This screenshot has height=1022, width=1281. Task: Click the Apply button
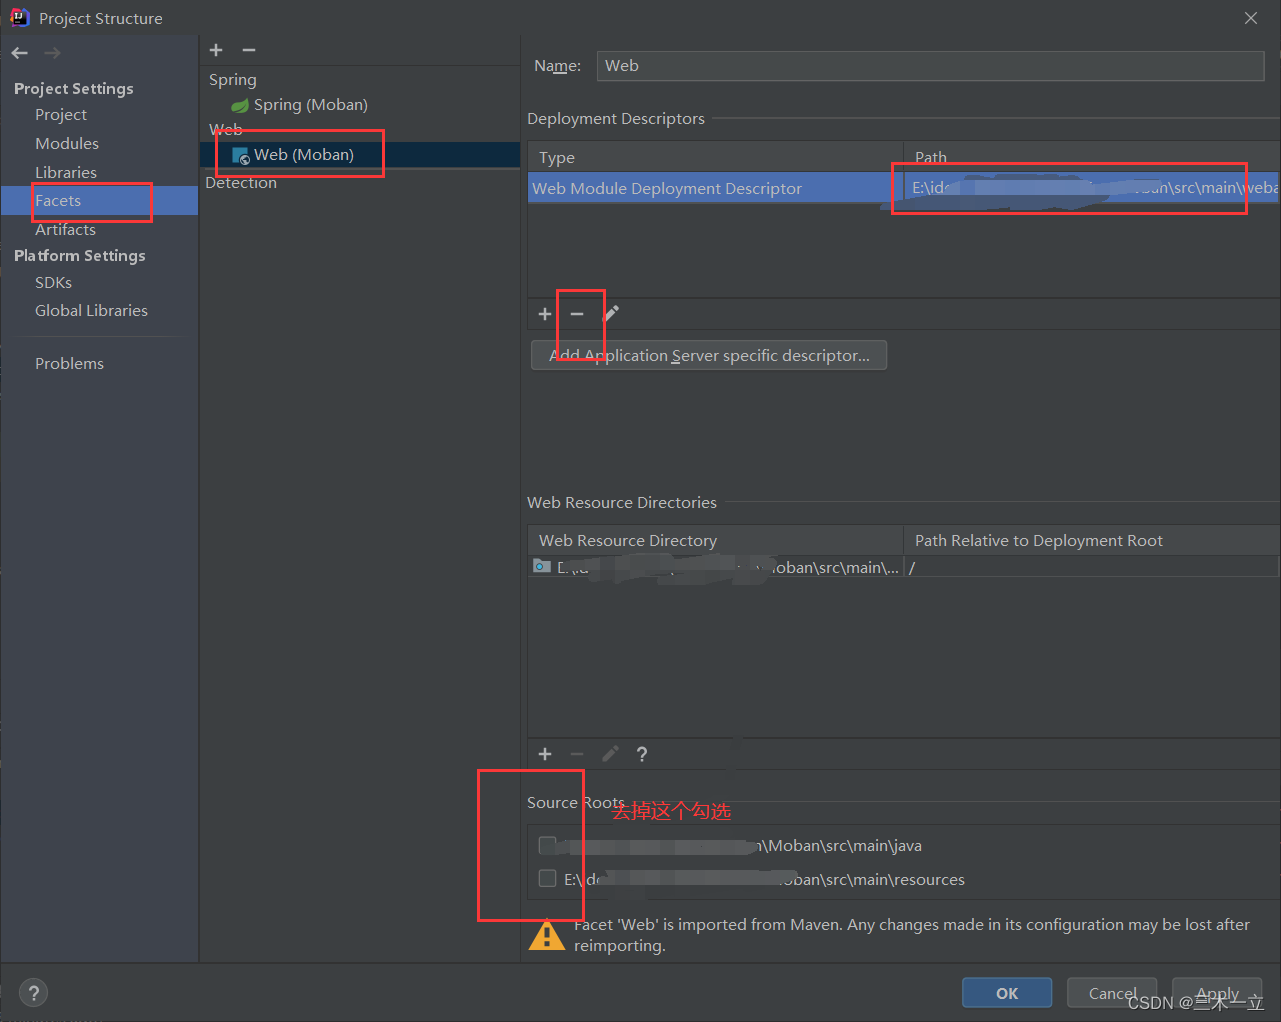(x=1217, y=993)
